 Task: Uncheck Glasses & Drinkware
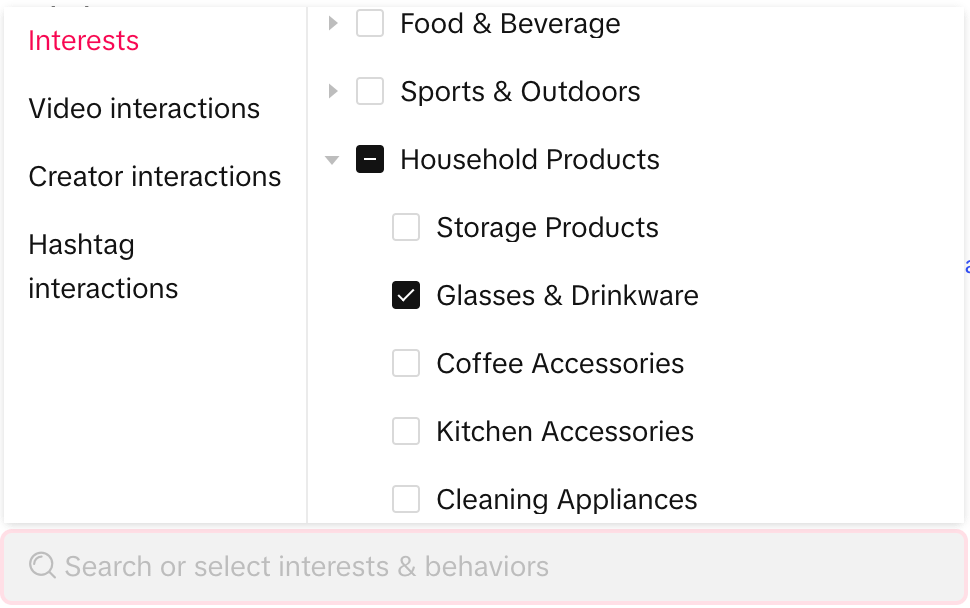[x=406, y=295]
